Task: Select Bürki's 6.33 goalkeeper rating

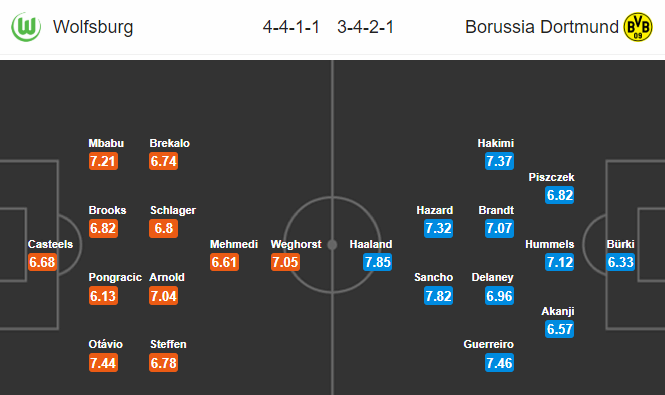Action: pyautogui.click(x=620, y=262)
